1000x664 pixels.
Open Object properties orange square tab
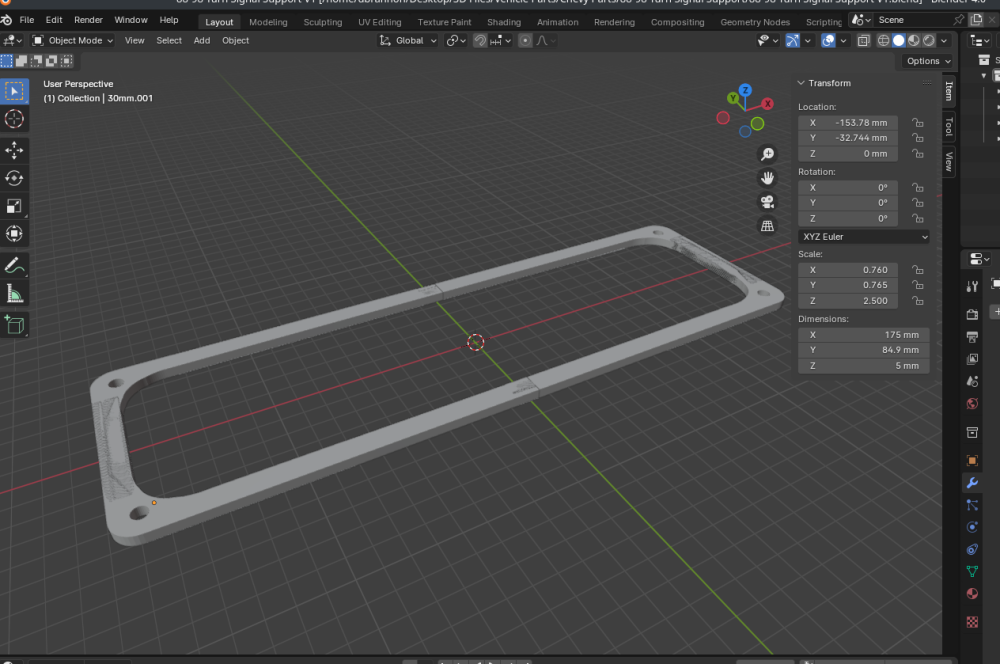click(972, 461)
